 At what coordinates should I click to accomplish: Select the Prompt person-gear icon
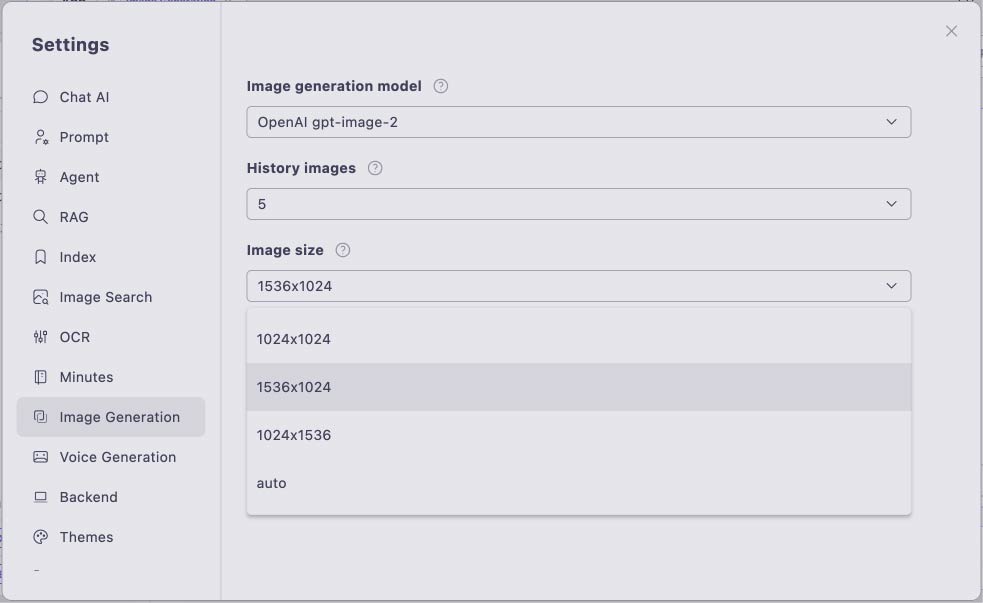[x=41, y=137]
